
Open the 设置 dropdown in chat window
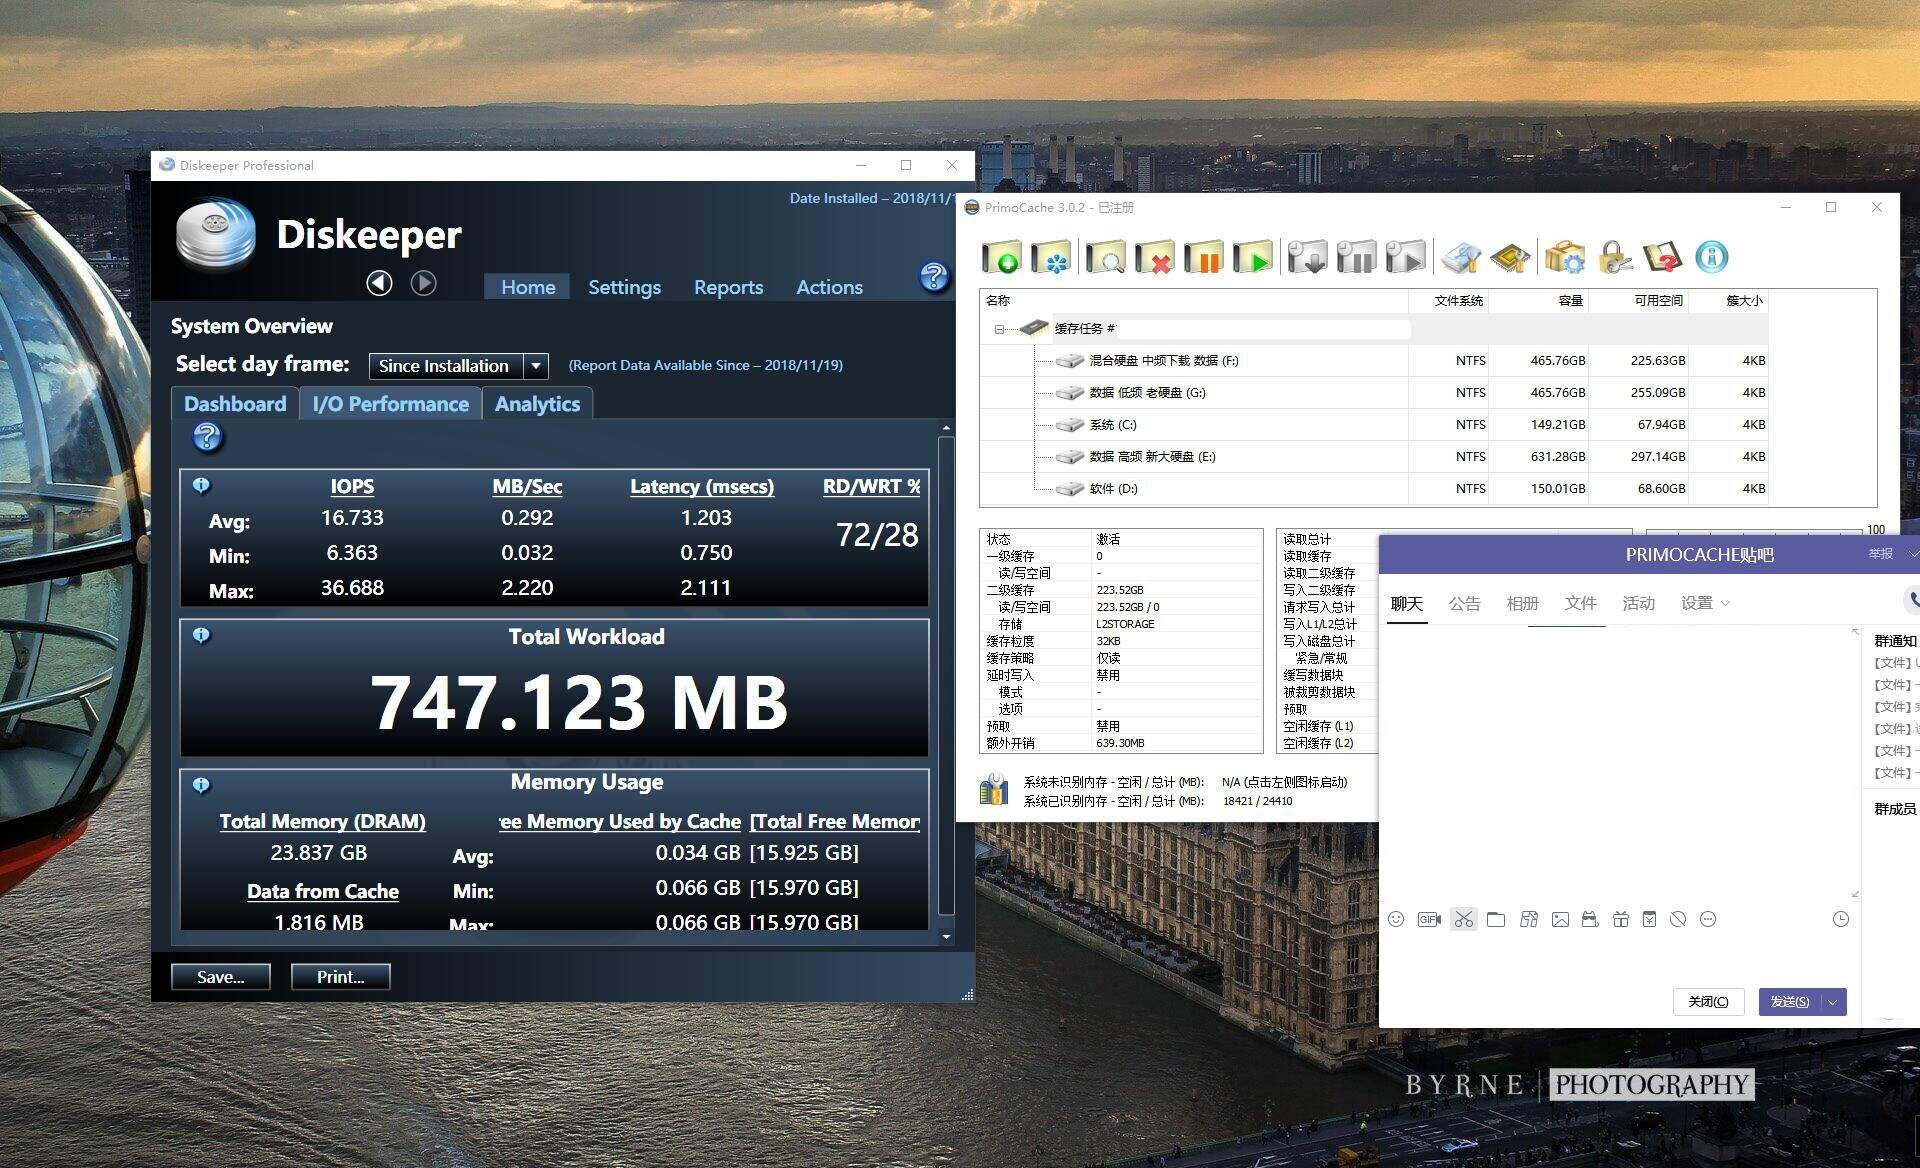[1705, 603]
